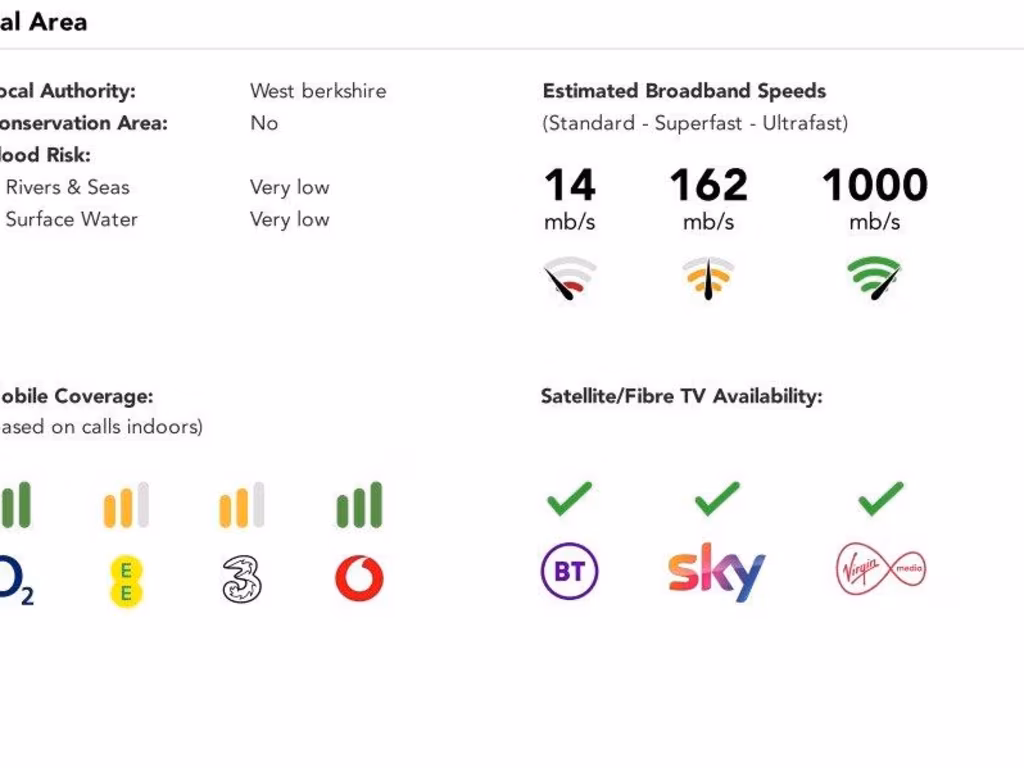Click the O2 network logo
1024x768 pixels.
tap(14, 580)
